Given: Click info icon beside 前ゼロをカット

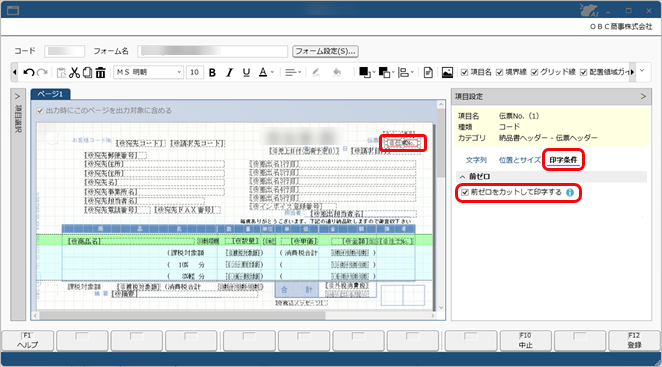Looking at the screenshot, I should (x=570, y=193).
